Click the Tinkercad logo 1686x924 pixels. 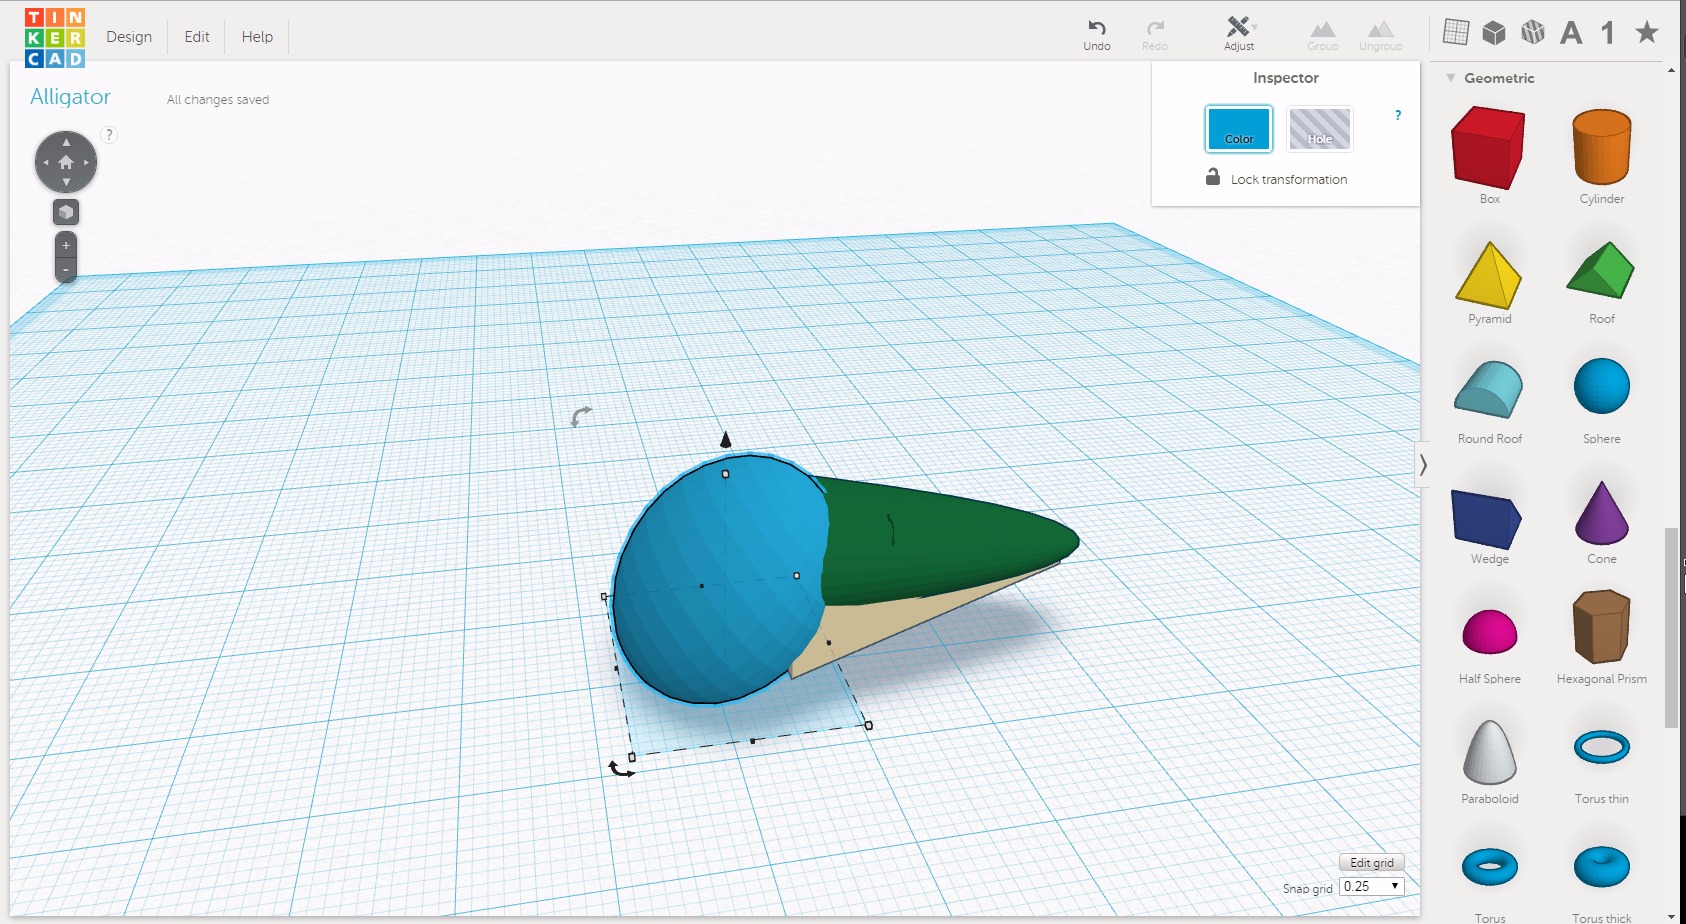point(55,38)
